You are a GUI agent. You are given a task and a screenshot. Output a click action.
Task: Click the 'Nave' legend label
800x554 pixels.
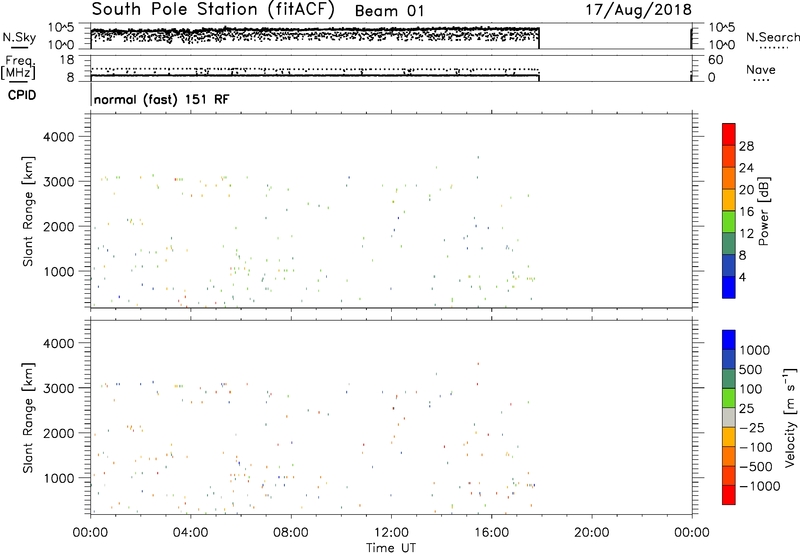(x=760, y=70)
